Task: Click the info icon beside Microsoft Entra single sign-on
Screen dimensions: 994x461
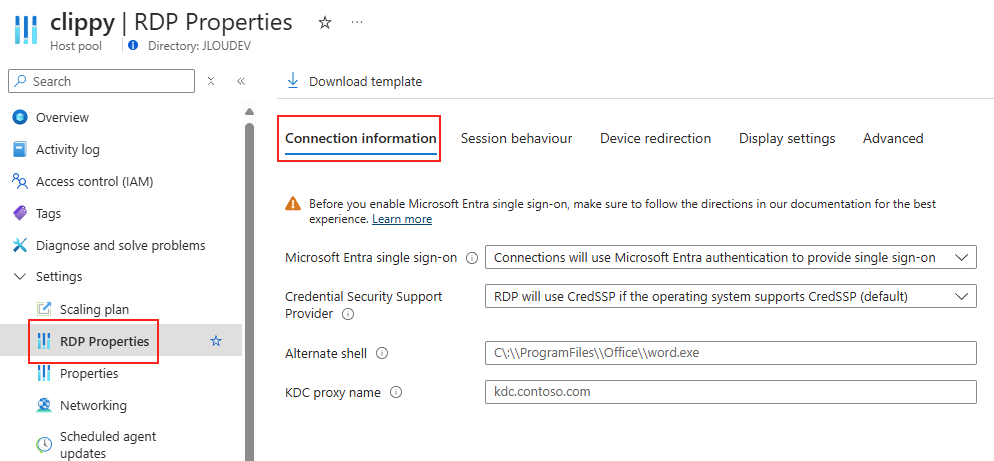Action: [472, 258]
